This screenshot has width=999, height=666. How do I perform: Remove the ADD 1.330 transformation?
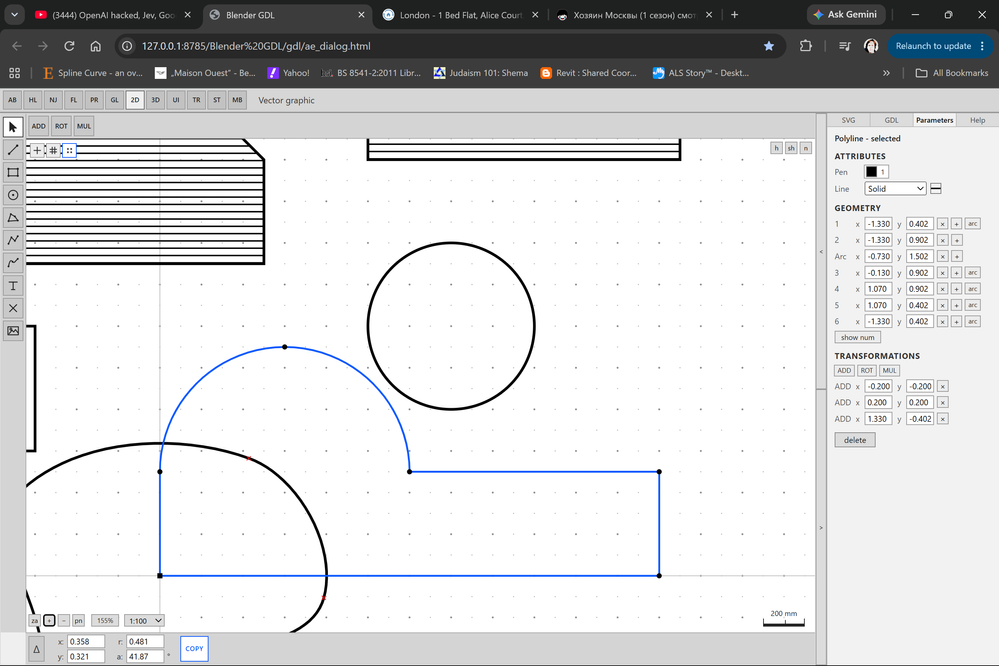[x=942, y=419]
